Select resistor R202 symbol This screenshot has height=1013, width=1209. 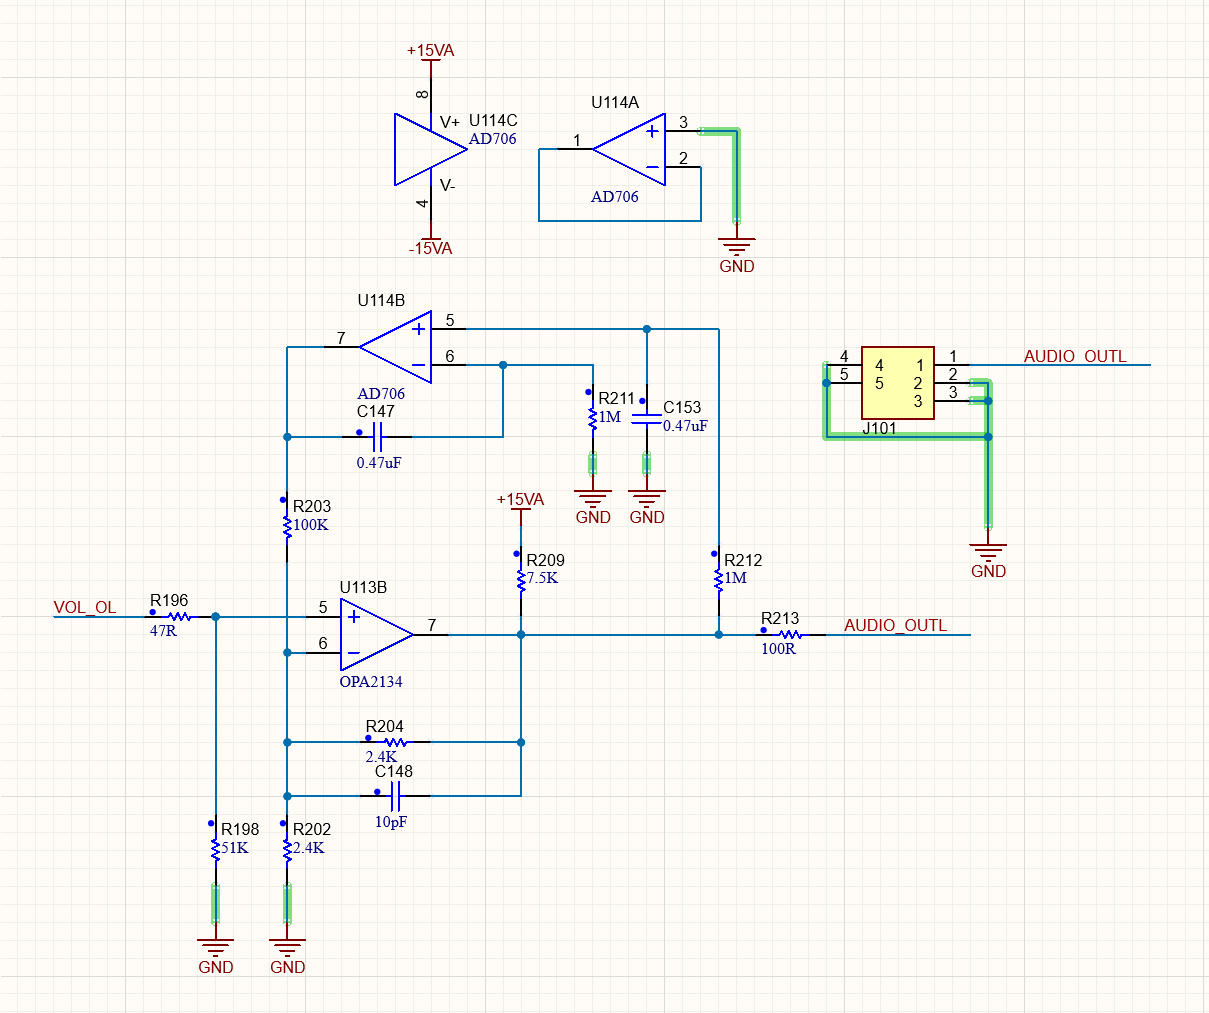tap(287, 850)
